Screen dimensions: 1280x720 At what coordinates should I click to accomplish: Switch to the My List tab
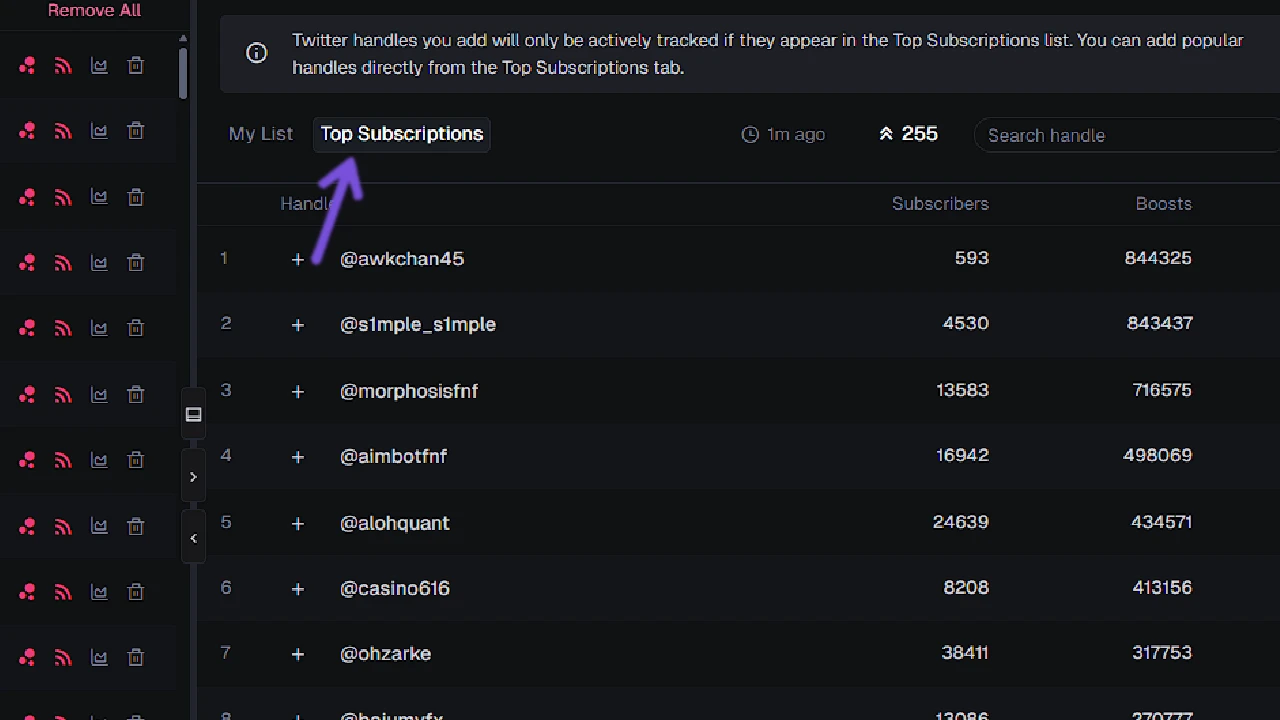coord(260,134)
